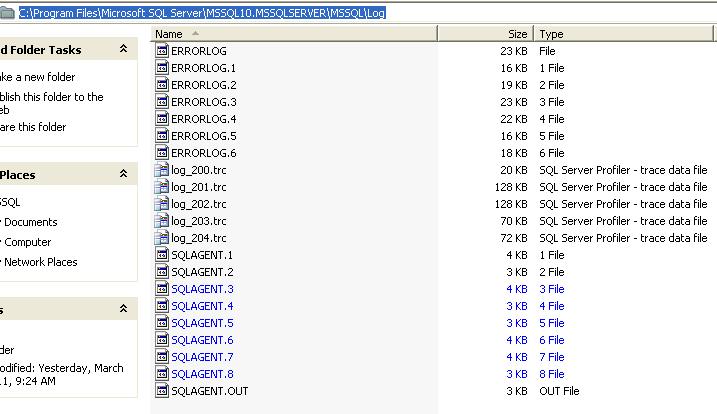Select the SQLAGENT.5 file icon
717x414 pixels.
(x=162, y=323)
